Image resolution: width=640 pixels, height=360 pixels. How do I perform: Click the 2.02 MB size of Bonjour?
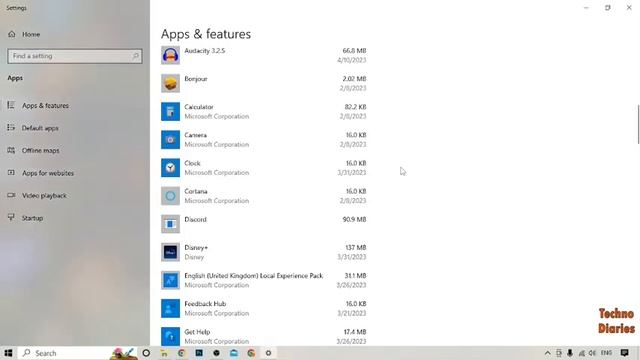point(354,79)
